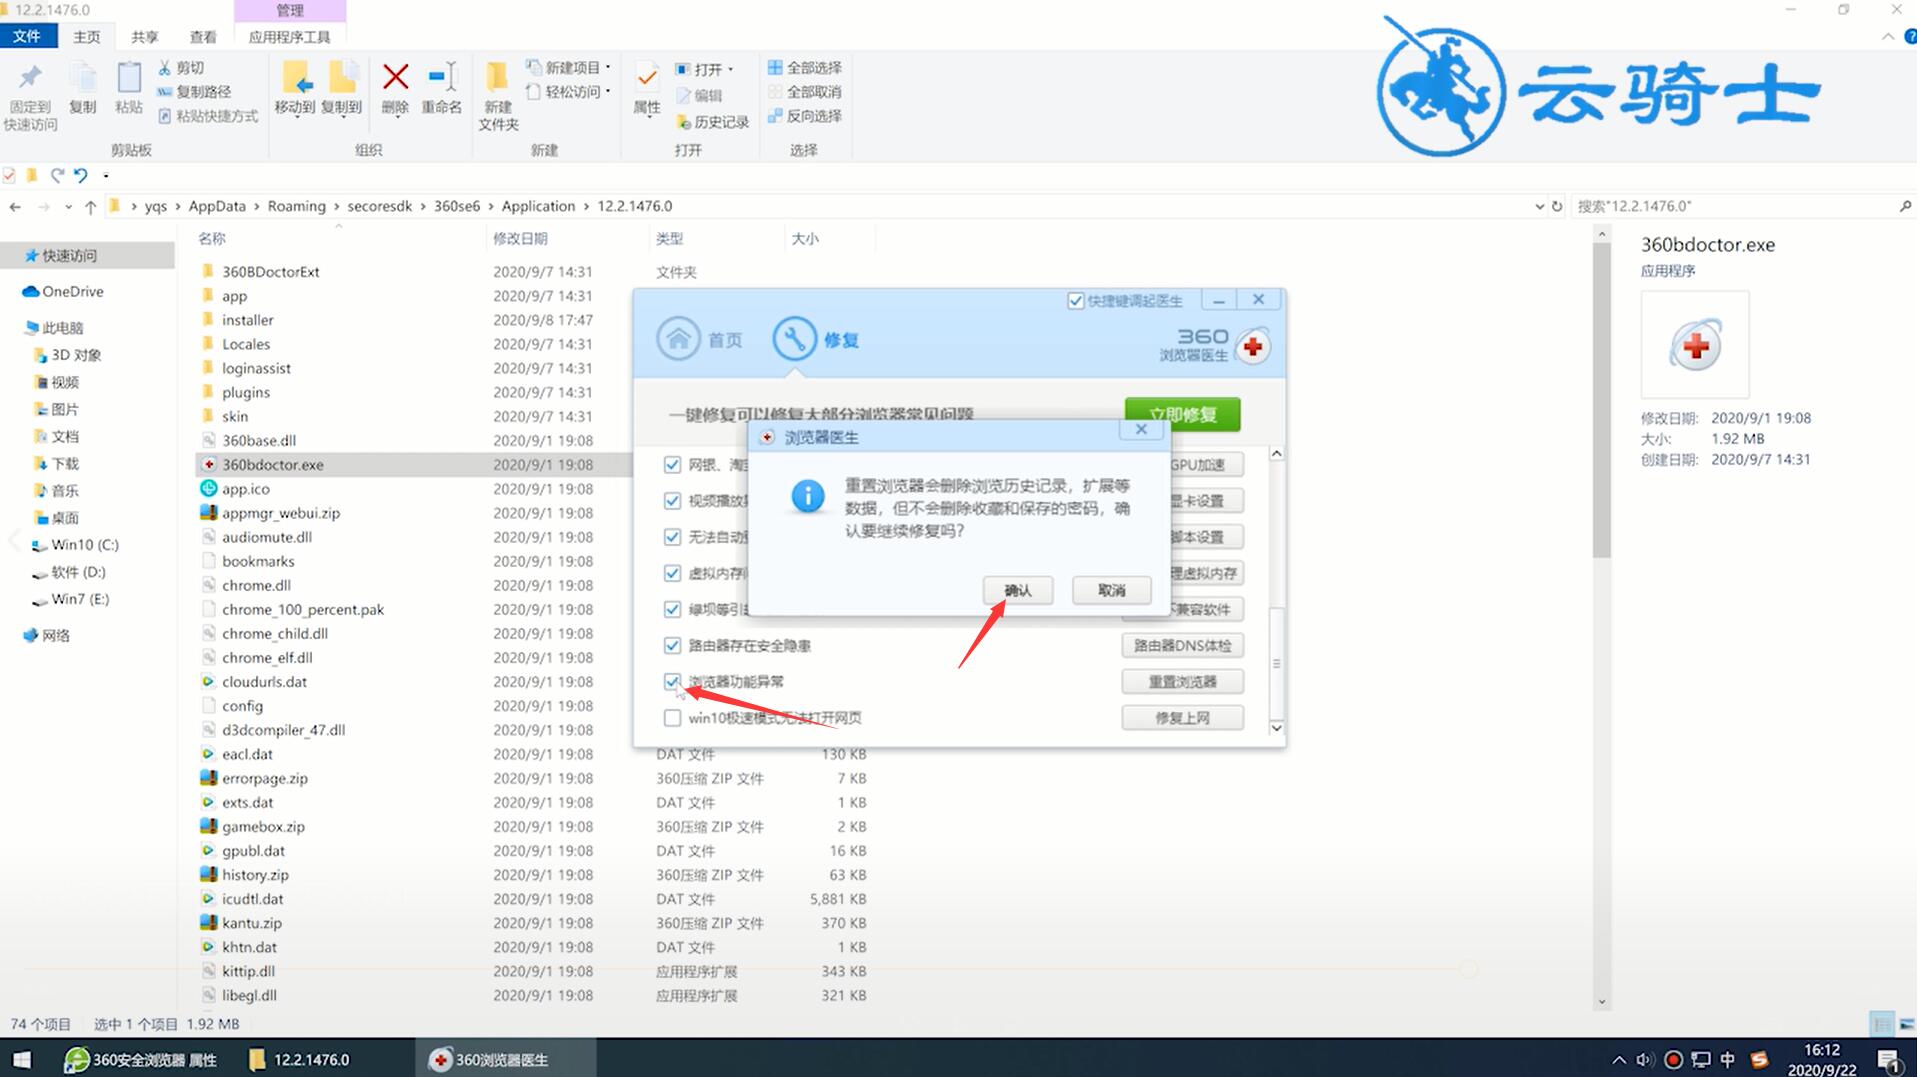Click the Manage (管理) contextual tab
1917x1077 pixels.
[290, 10]
